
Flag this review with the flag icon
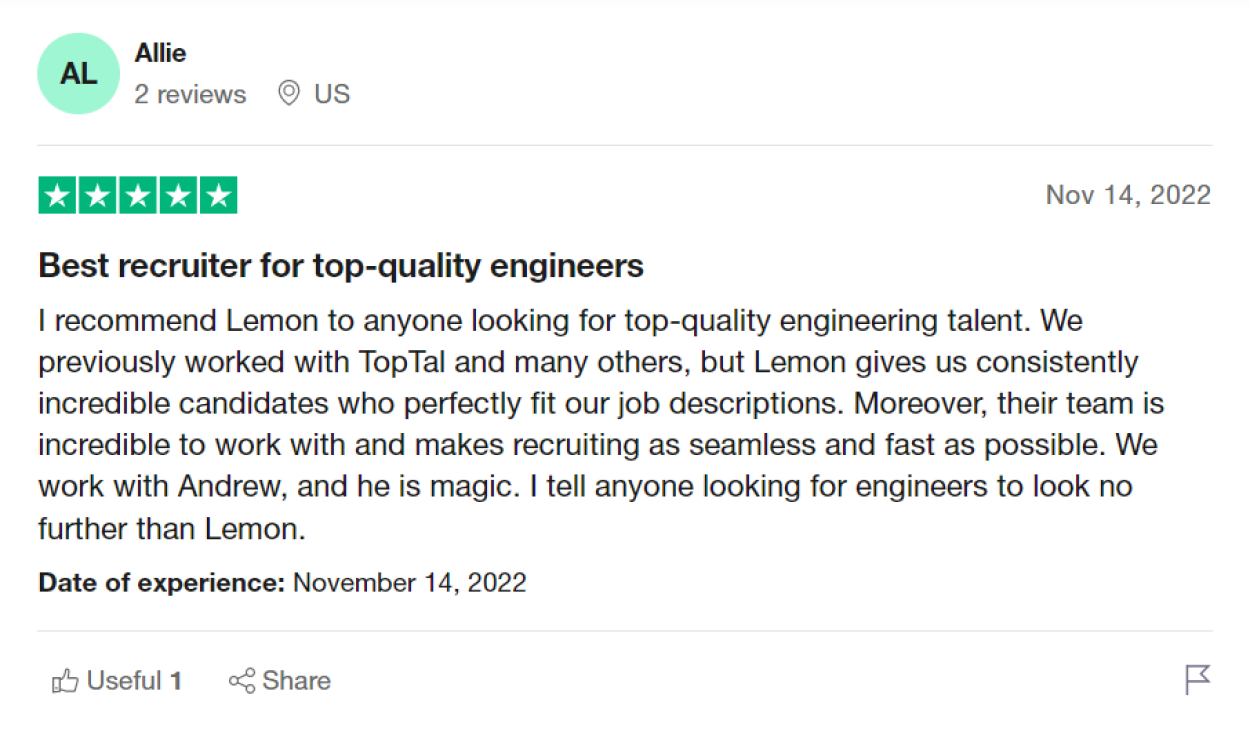(x=1197, y=680)
